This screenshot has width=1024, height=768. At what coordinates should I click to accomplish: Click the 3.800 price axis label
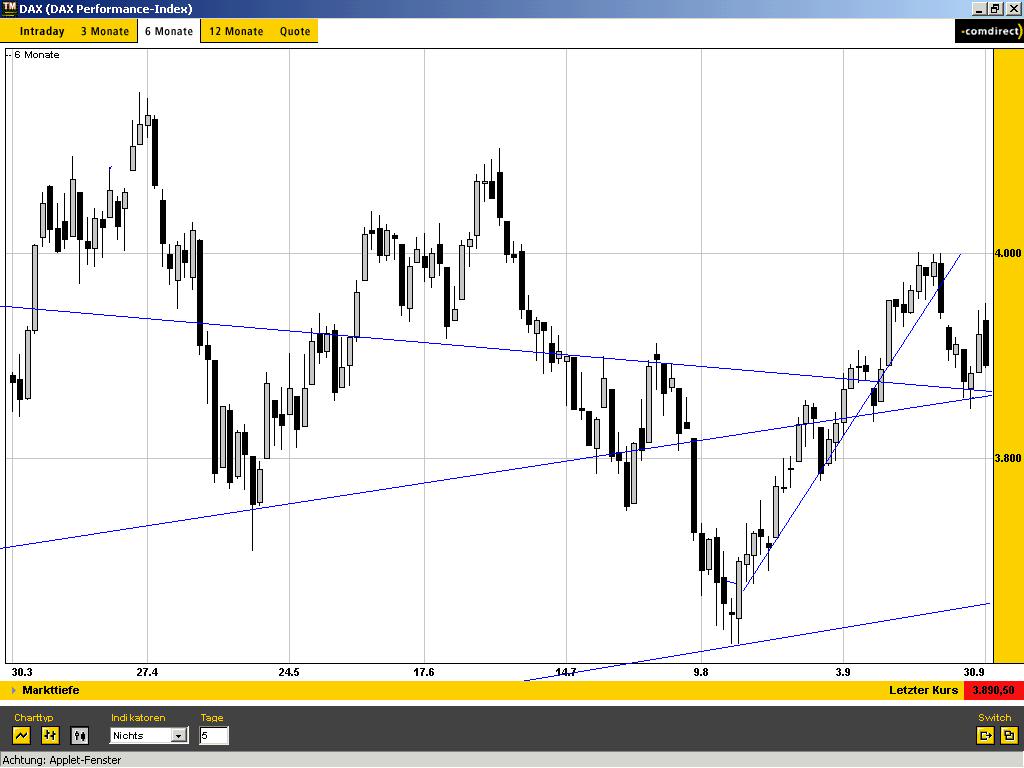pyautogui.click(x=1008, y=458)
